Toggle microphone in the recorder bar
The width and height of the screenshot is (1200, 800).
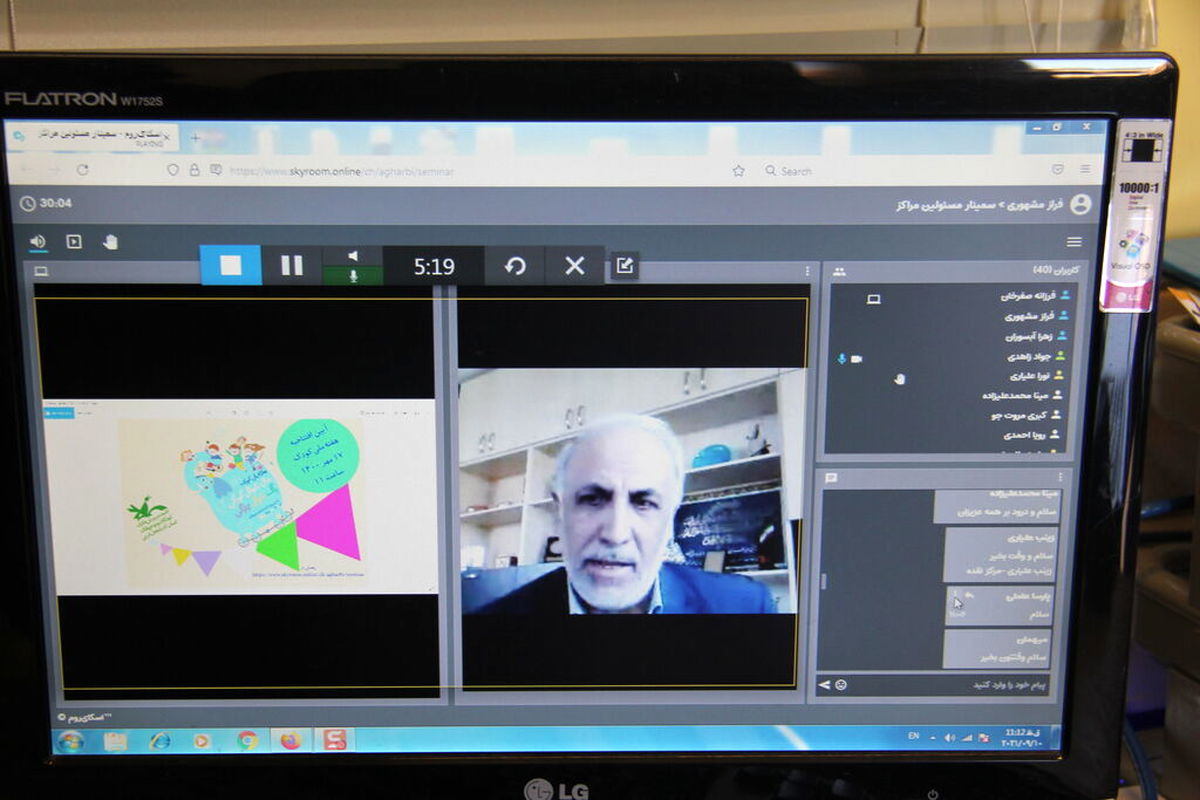(x=353, y=276)
